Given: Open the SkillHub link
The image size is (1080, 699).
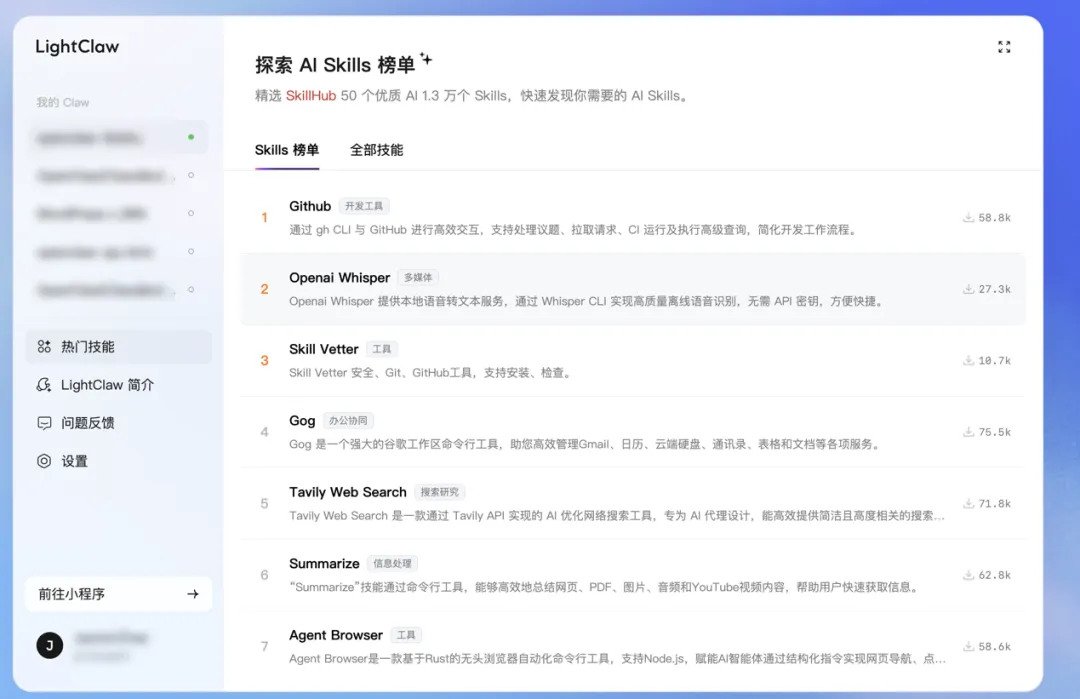Looking at the screenshot, I should pos(311,96).
